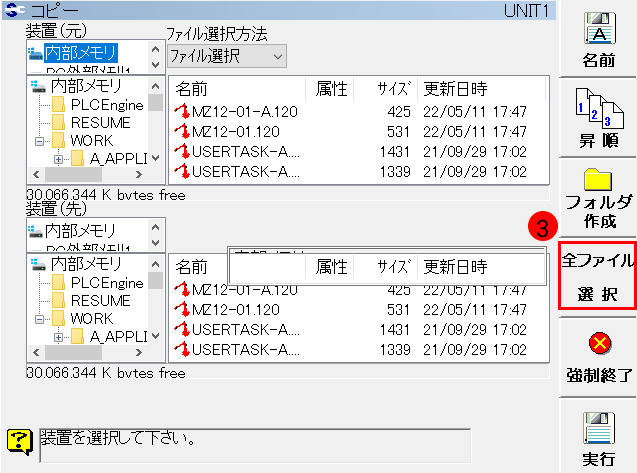Image resolution: width=637 pixels, height=473 pixels.
Task: Click source tree vertical scrollbar thumb
Action: (156, 102)
